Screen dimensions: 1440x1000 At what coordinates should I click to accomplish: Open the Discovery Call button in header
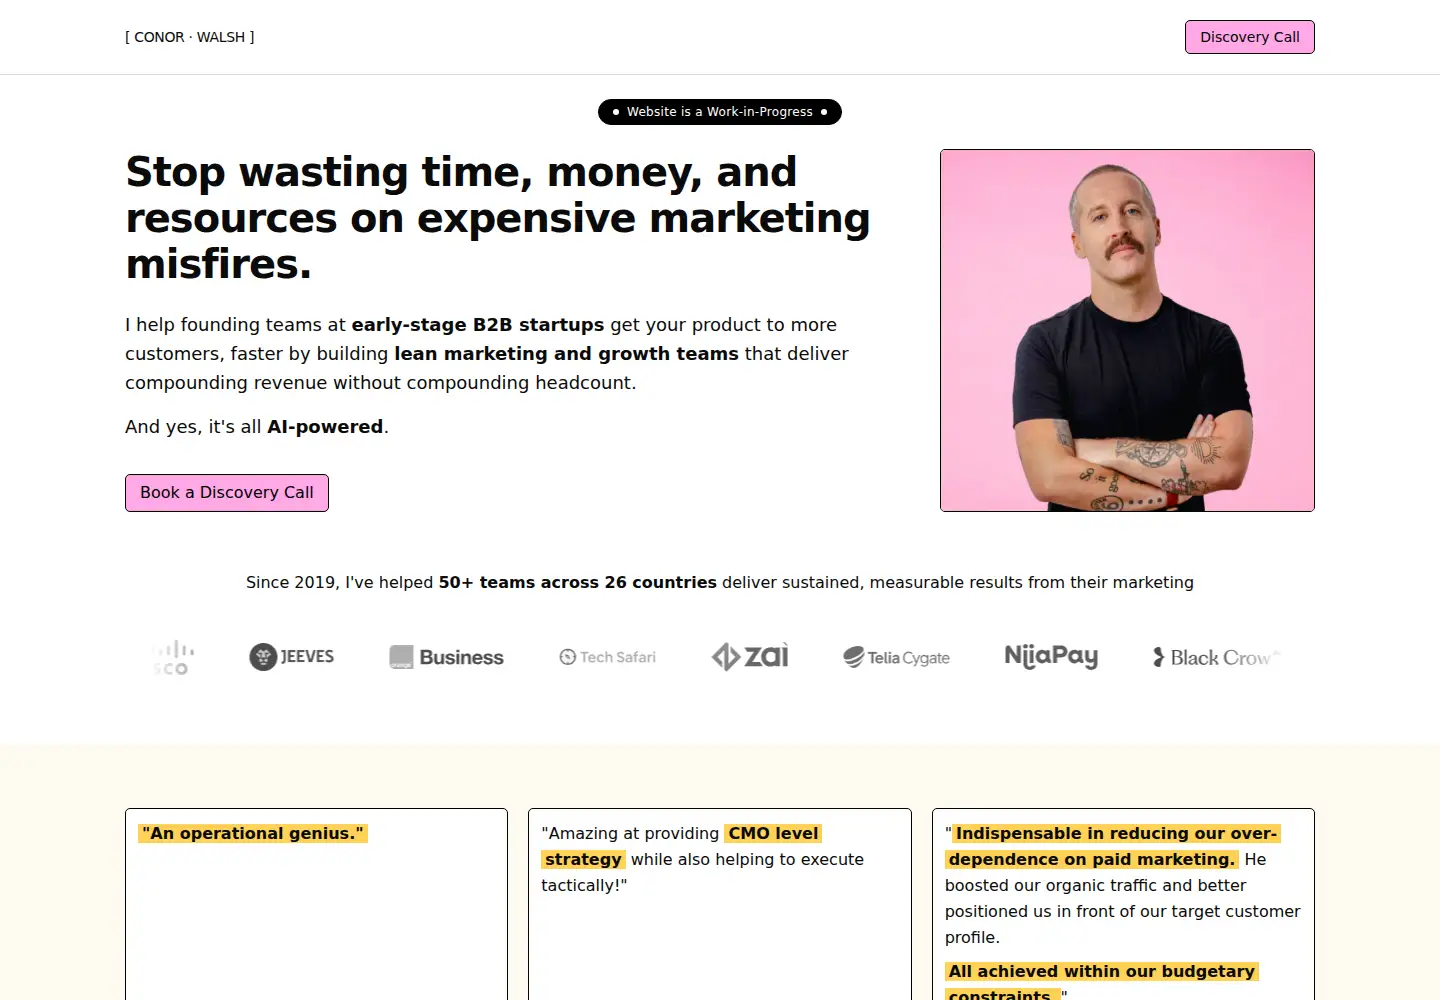point(1250,37)
